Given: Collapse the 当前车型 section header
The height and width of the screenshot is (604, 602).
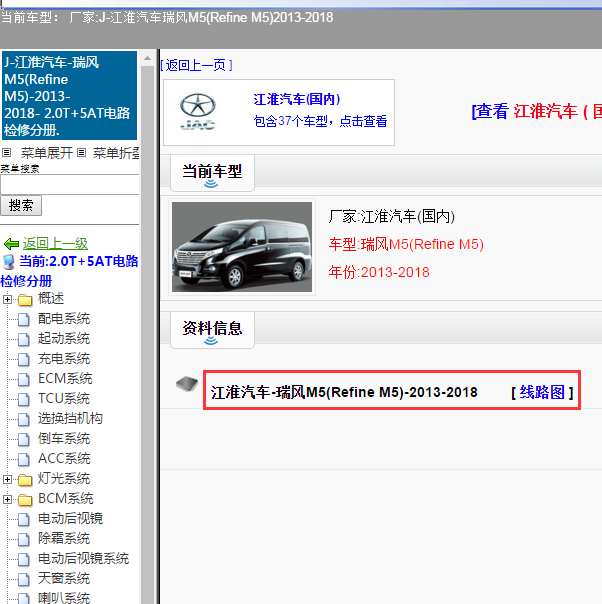Looking at the screenshot, I should (212, 173).
